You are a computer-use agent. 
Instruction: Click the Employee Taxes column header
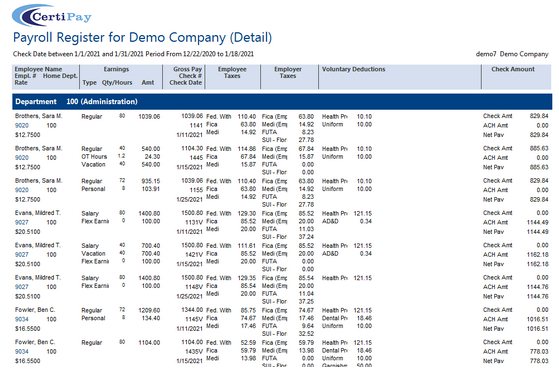(x=232, y=72)
